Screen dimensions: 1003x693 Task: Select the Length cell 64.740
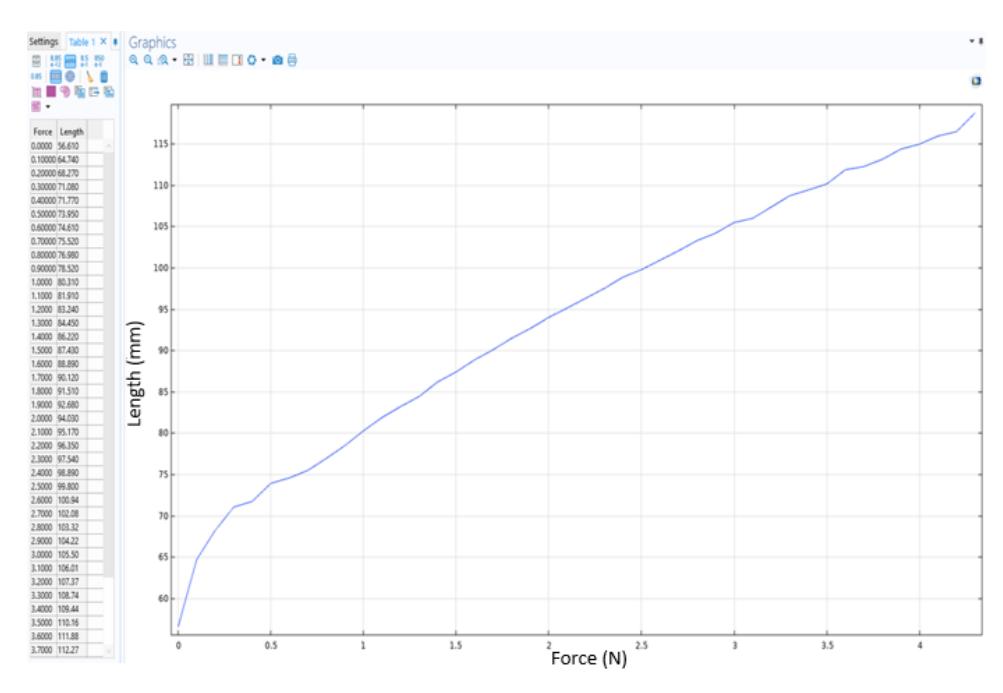72,159
